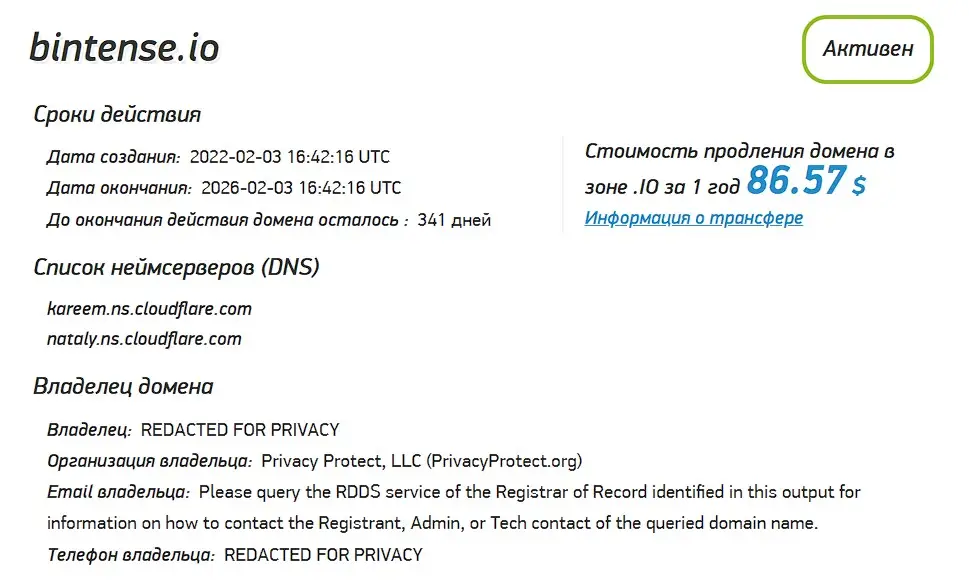
Task: Click the Email владельца label
Action: (118, 492)
